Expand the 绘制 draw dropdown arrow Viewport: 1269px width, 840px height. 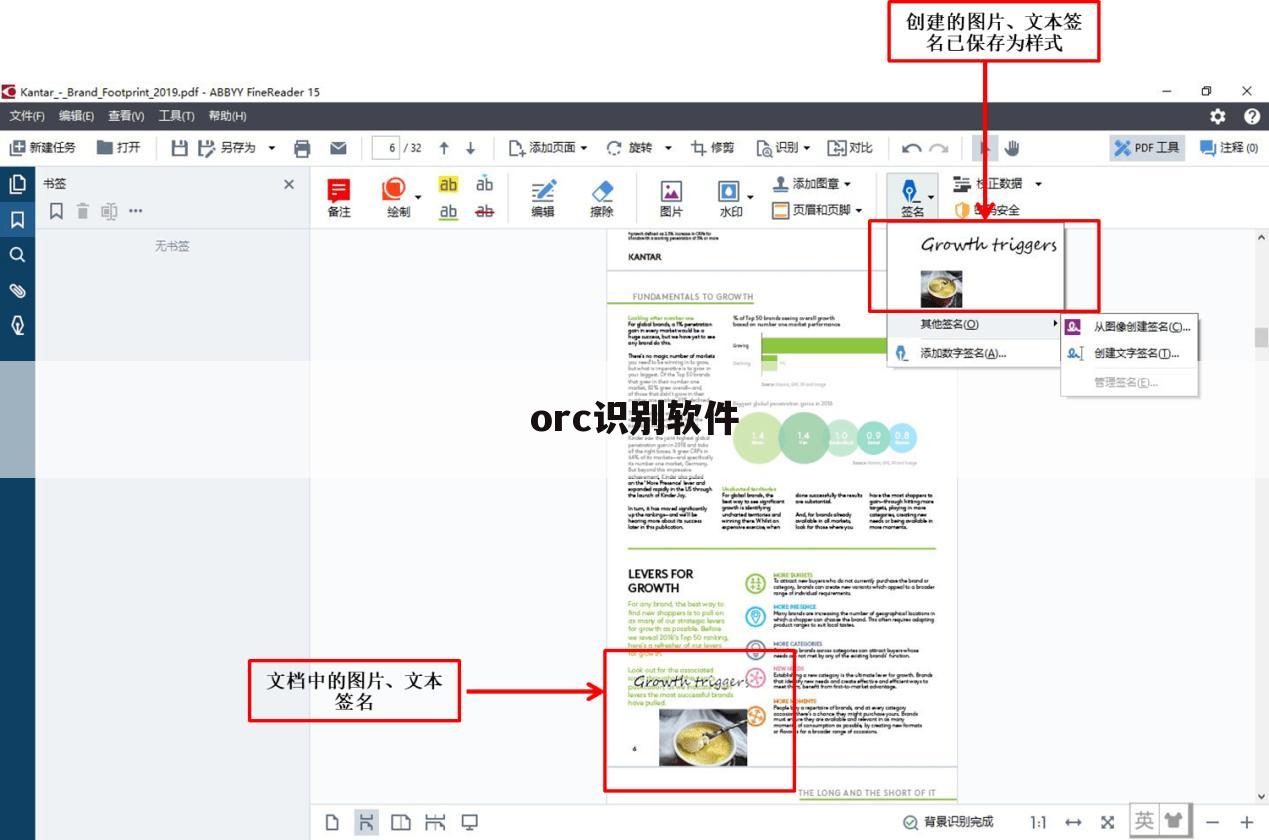point(417,197)
